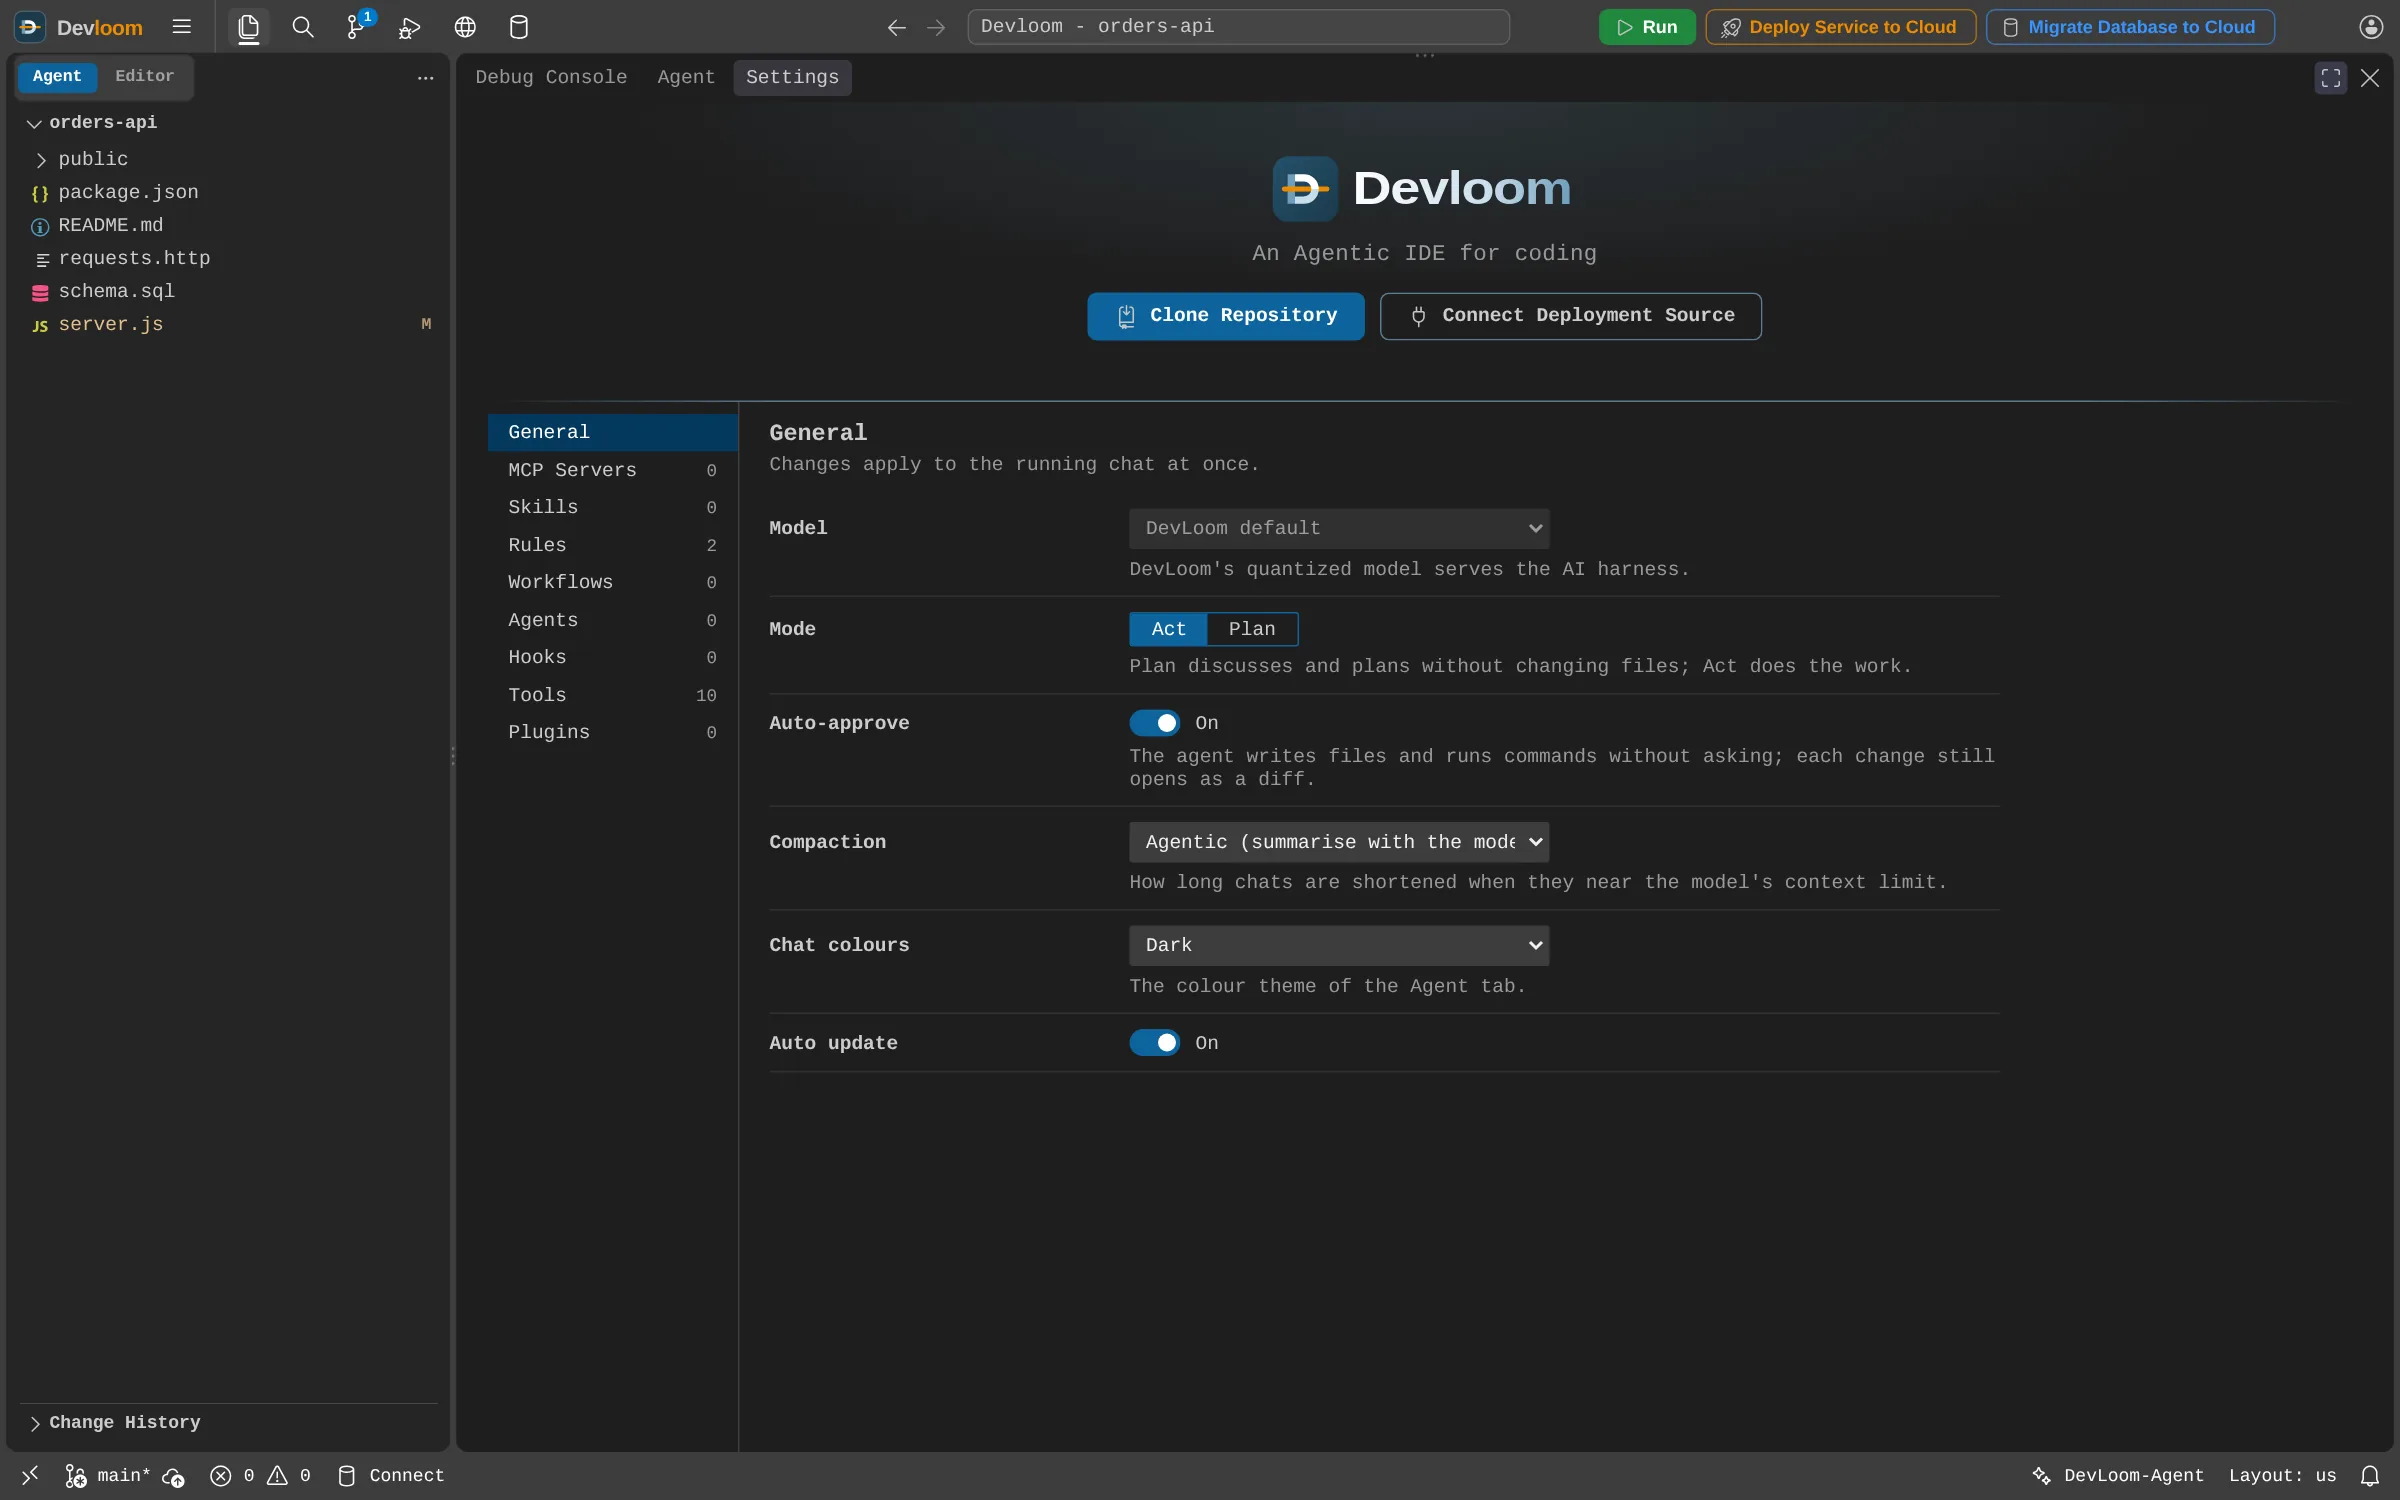Click the main* branch indicator

point(107,1475)
